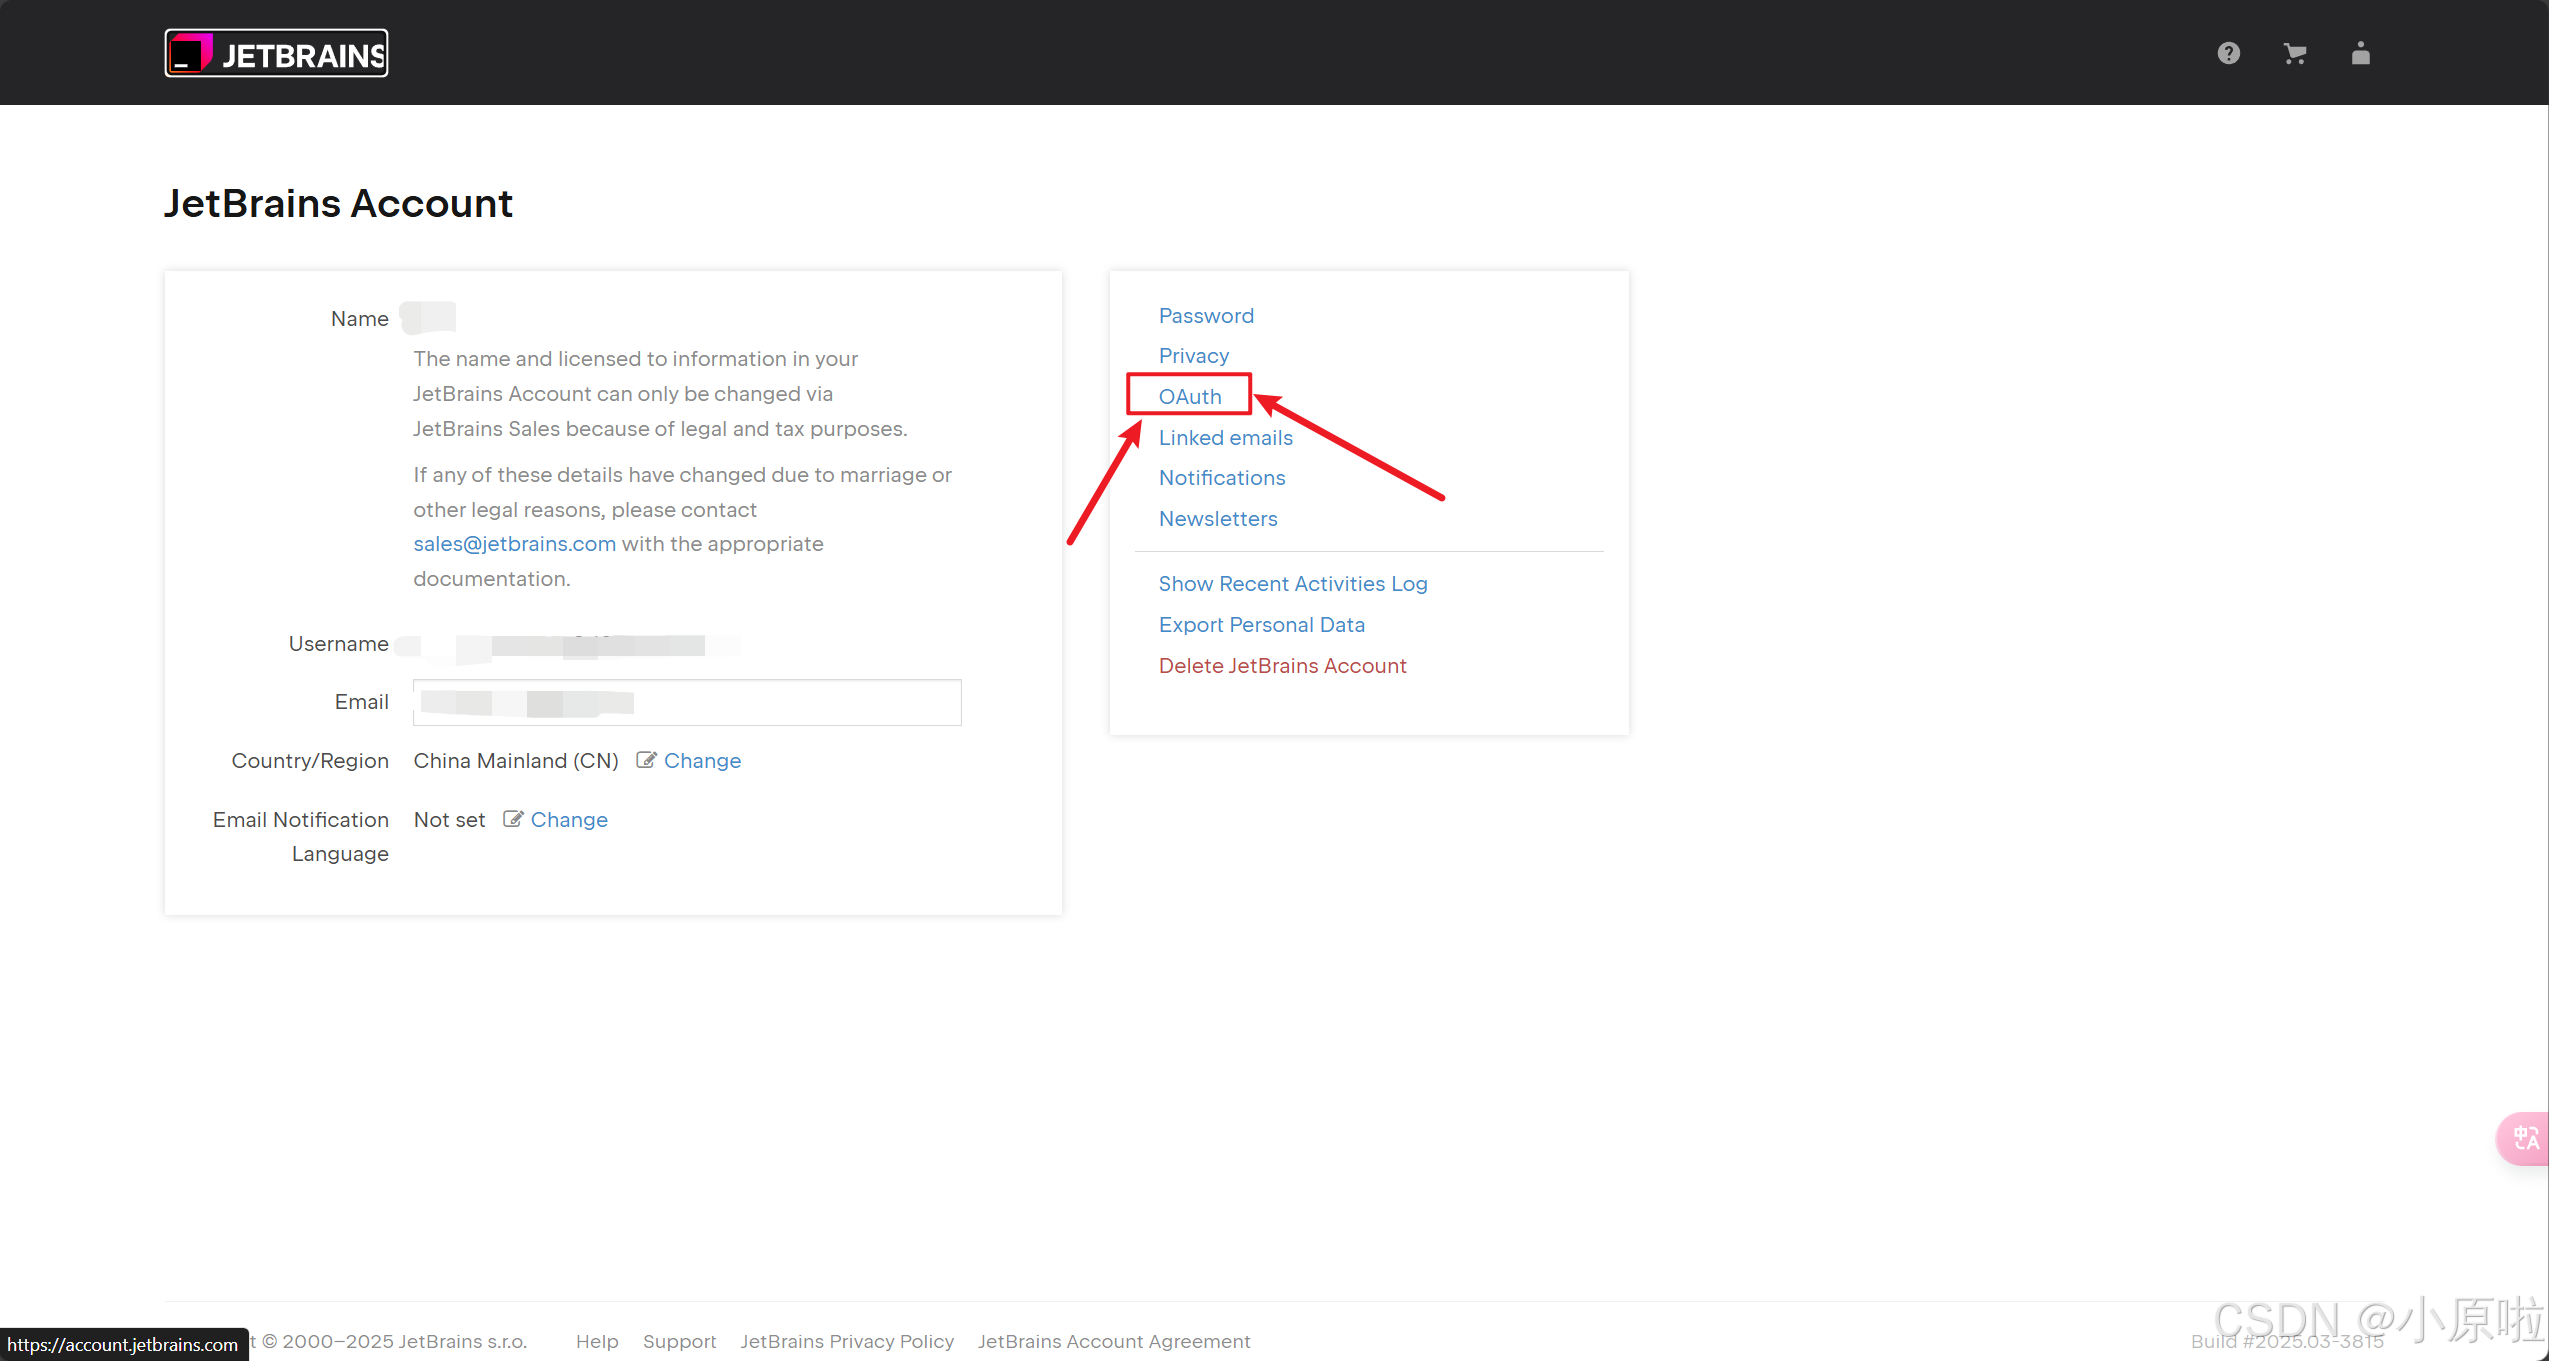Click Delete JetBrains Account link
Viewport: 2549px width, 1361px height.
pyautogui.click(x=1282, y=666)
